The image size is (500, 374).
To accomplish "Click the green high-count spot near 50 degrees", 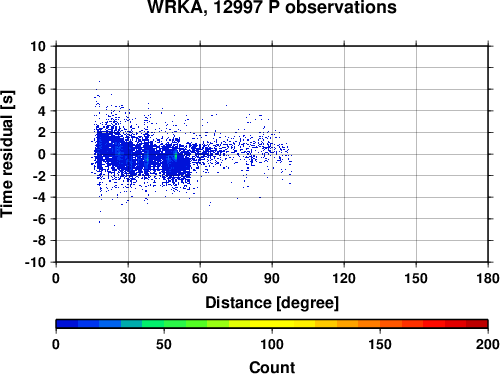I will coord(176,156).
